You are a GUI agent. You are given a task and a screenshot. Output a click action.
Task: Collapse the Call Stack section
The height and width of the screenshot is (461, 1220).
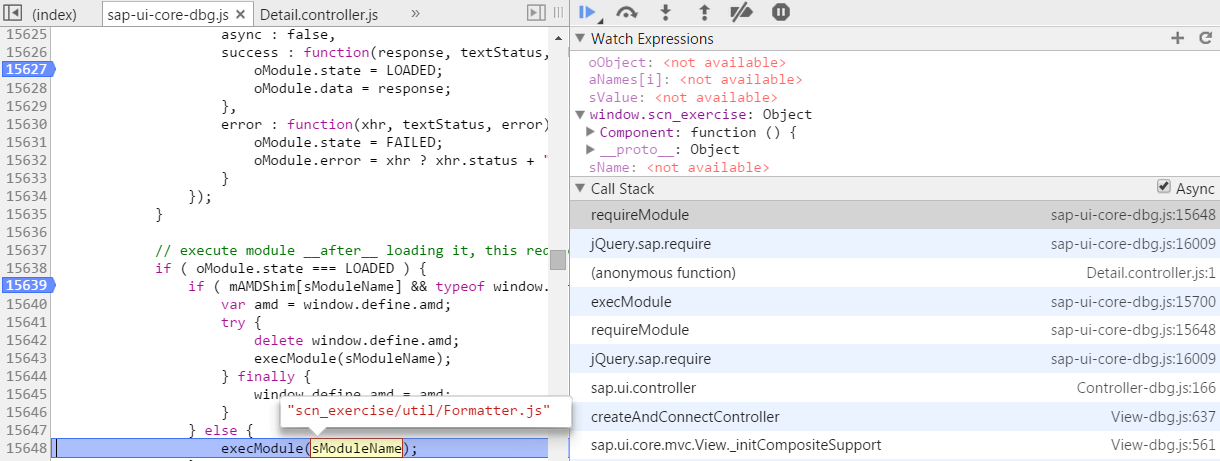click(580, 189)
